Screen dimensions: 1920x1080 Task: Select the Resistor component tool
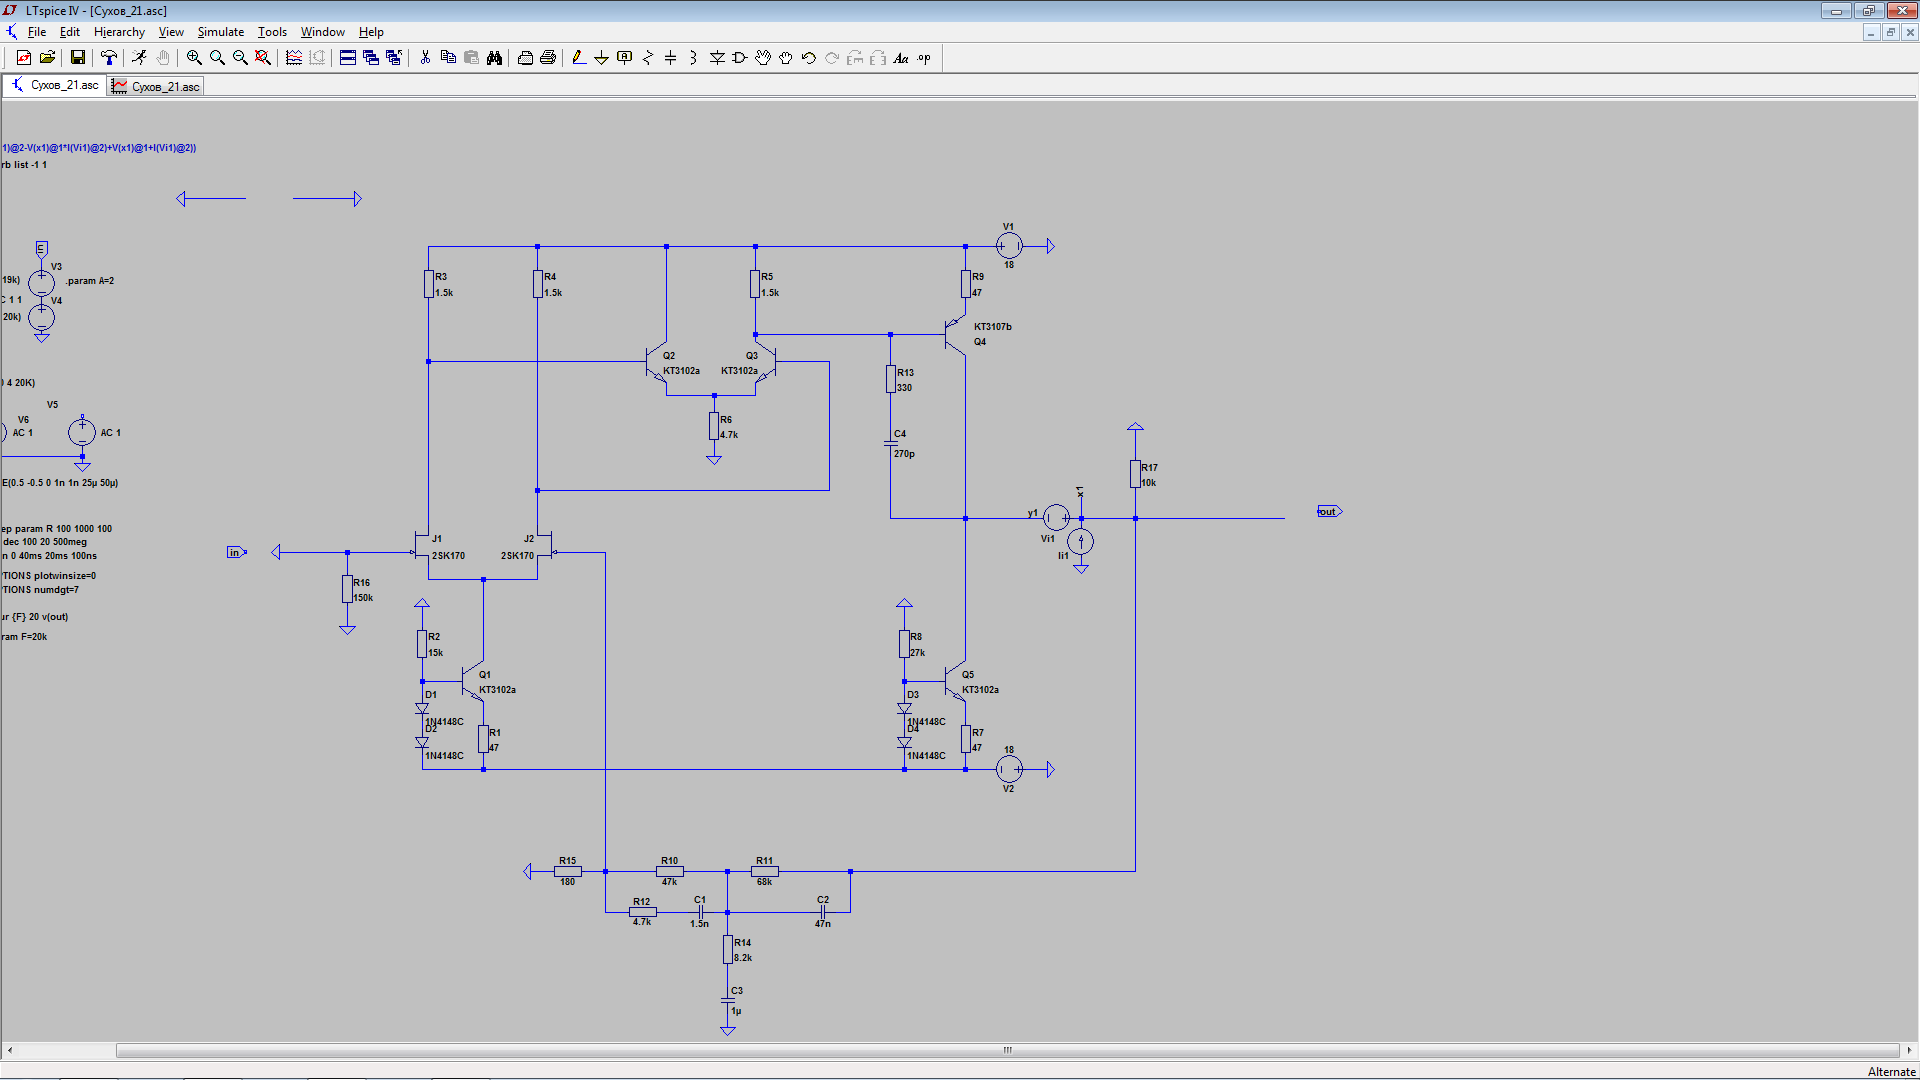(647, 58)
